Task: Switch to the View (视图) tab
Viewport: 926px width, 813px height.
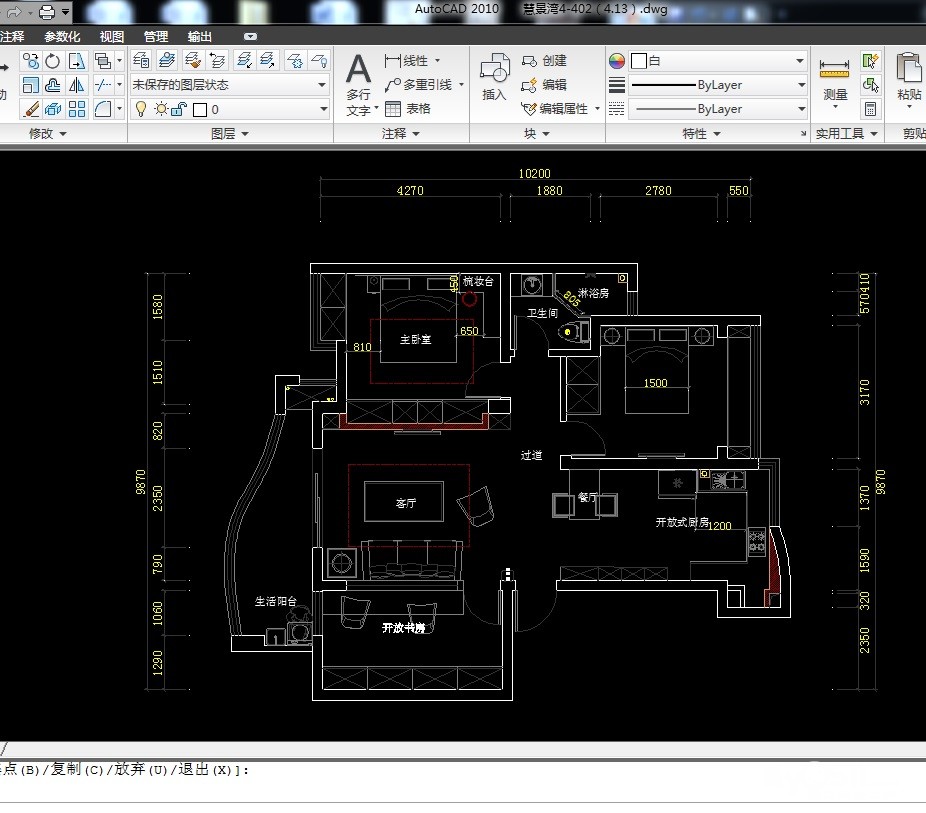Action: [112, 37]
